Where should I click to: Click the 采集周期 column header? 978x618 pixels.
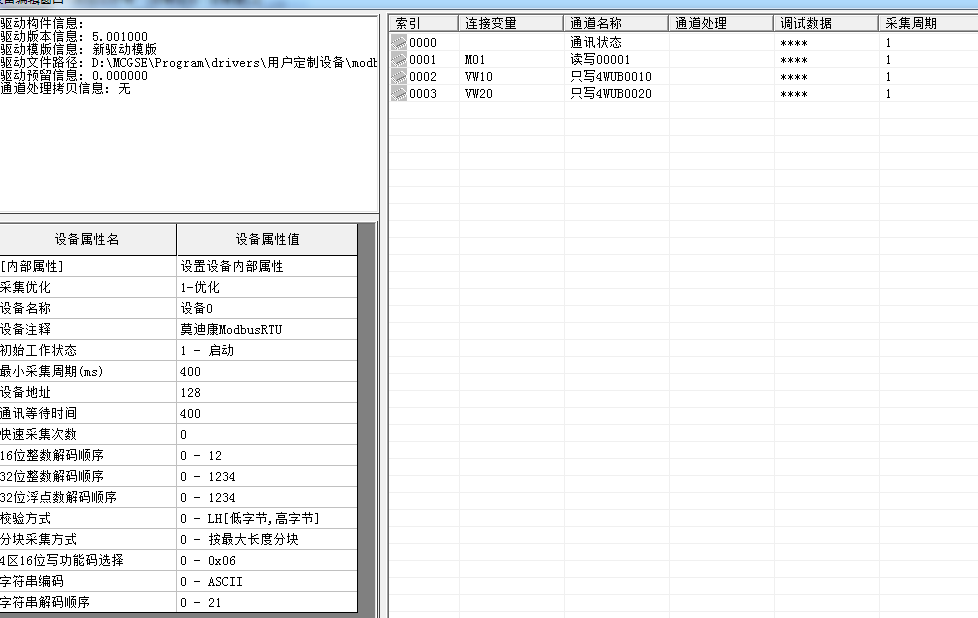click(x=926, y=23)
